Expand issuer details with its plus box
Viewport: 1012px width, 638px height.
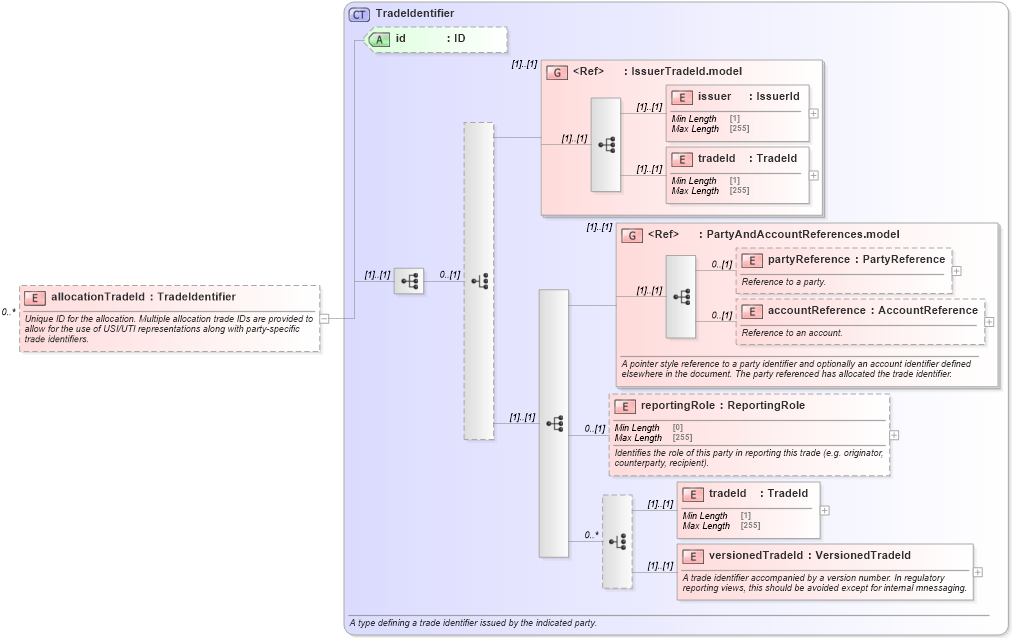813,113
